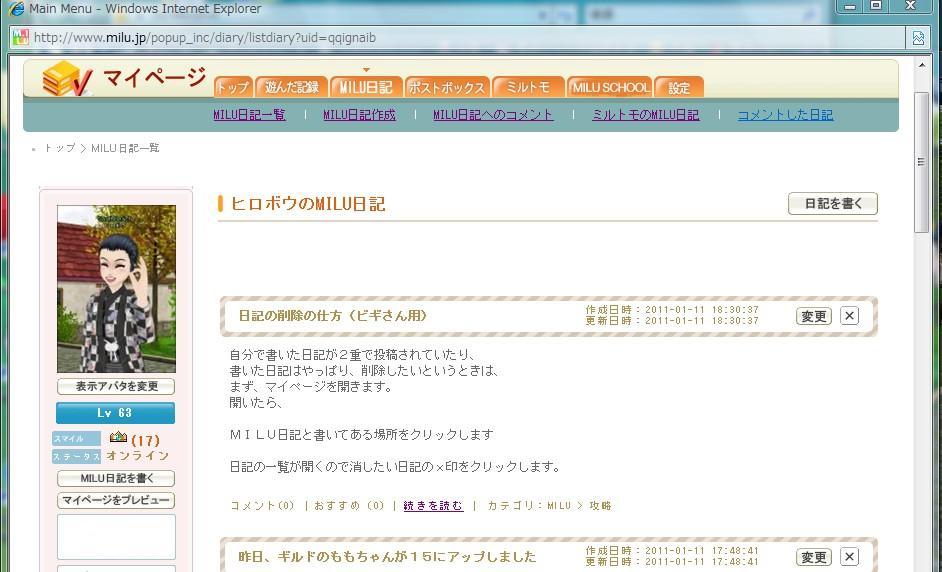Click the マイページ book logo icon
The image size is (942, 572).
pyautogui.click(x=67, y=79)
